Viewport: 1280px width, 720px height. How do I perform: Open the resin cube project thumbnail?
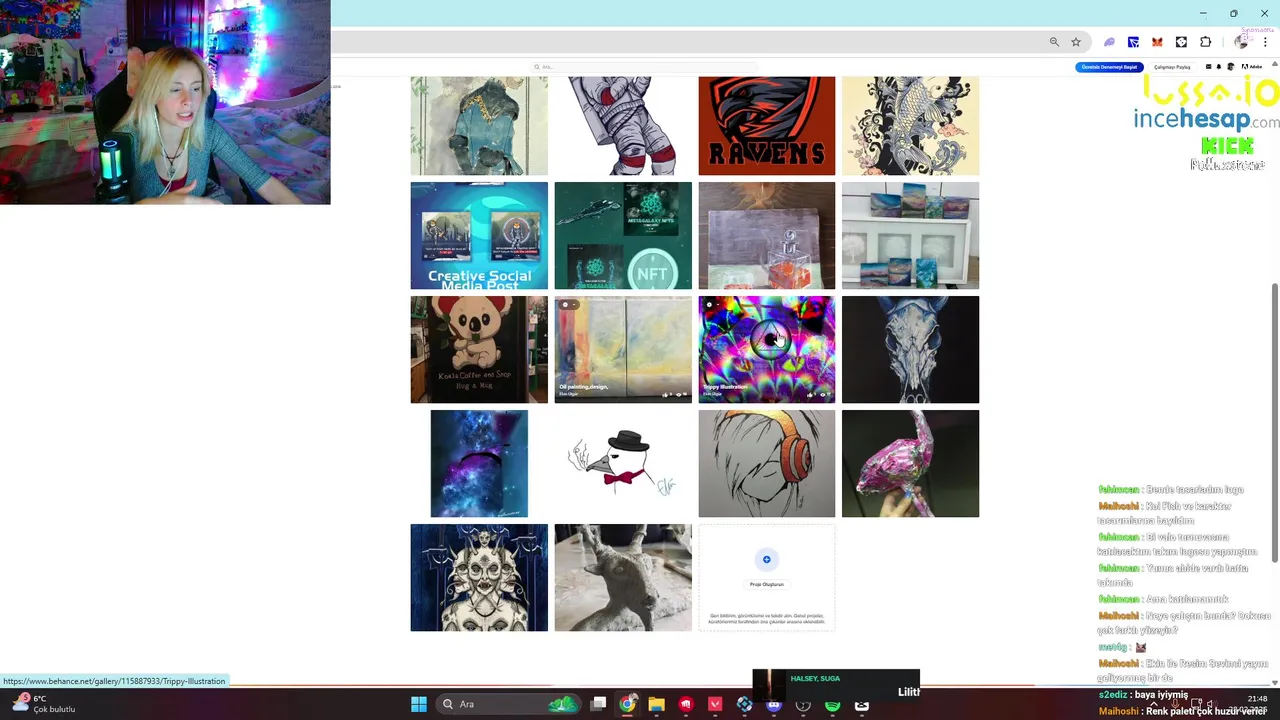coord(766,235)
